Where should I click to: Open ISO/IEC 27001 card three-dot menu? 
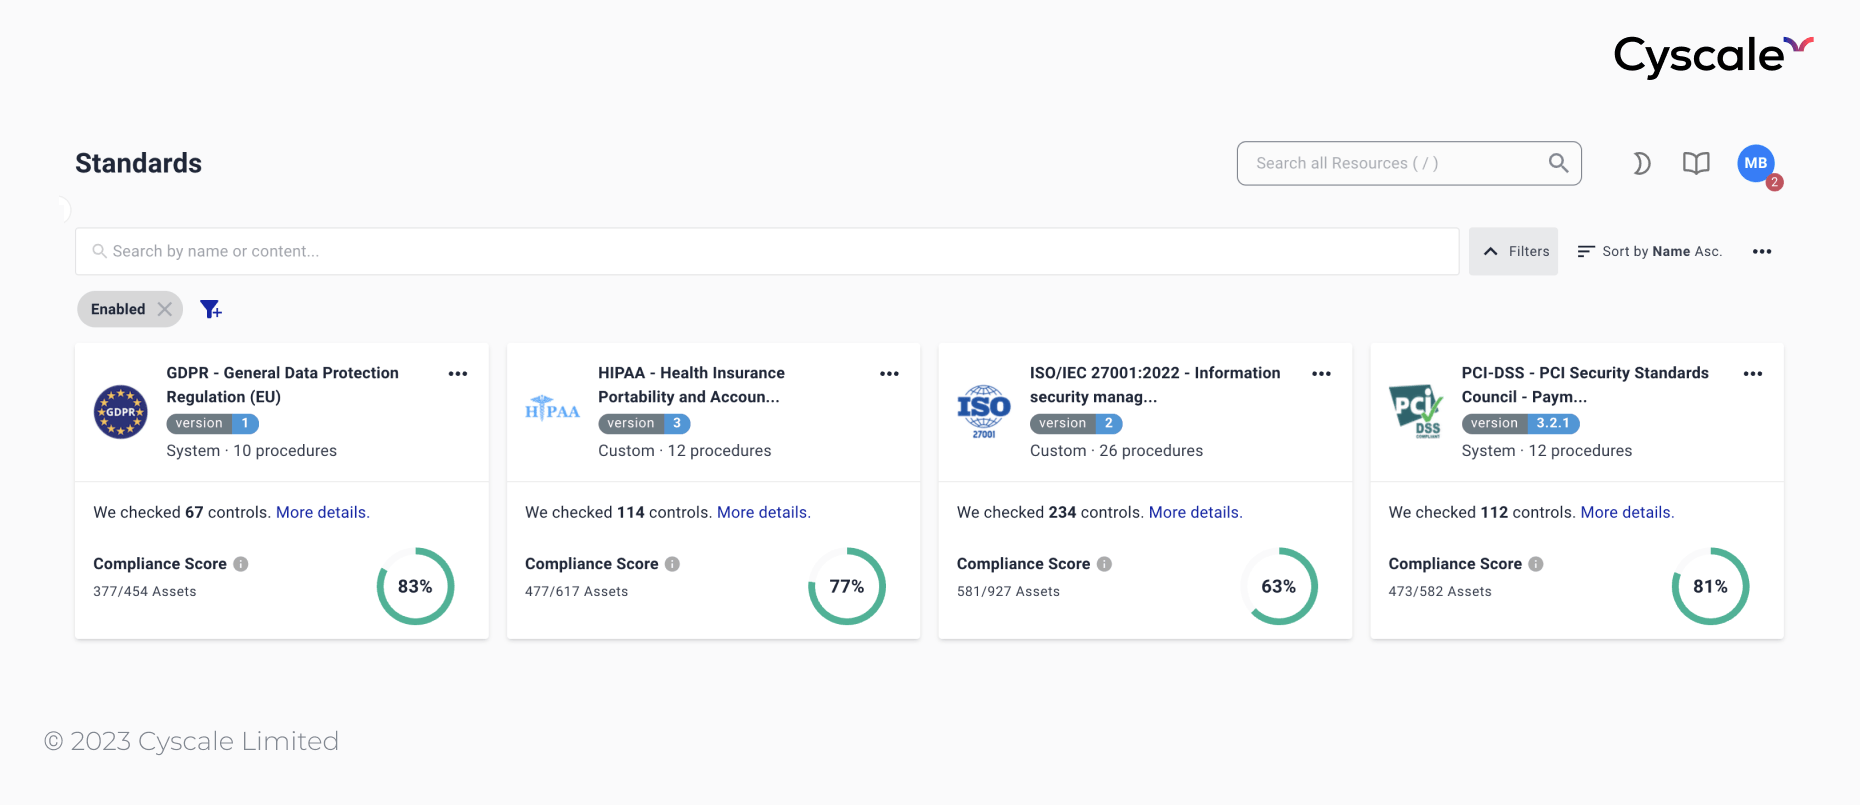point(1321,373)
